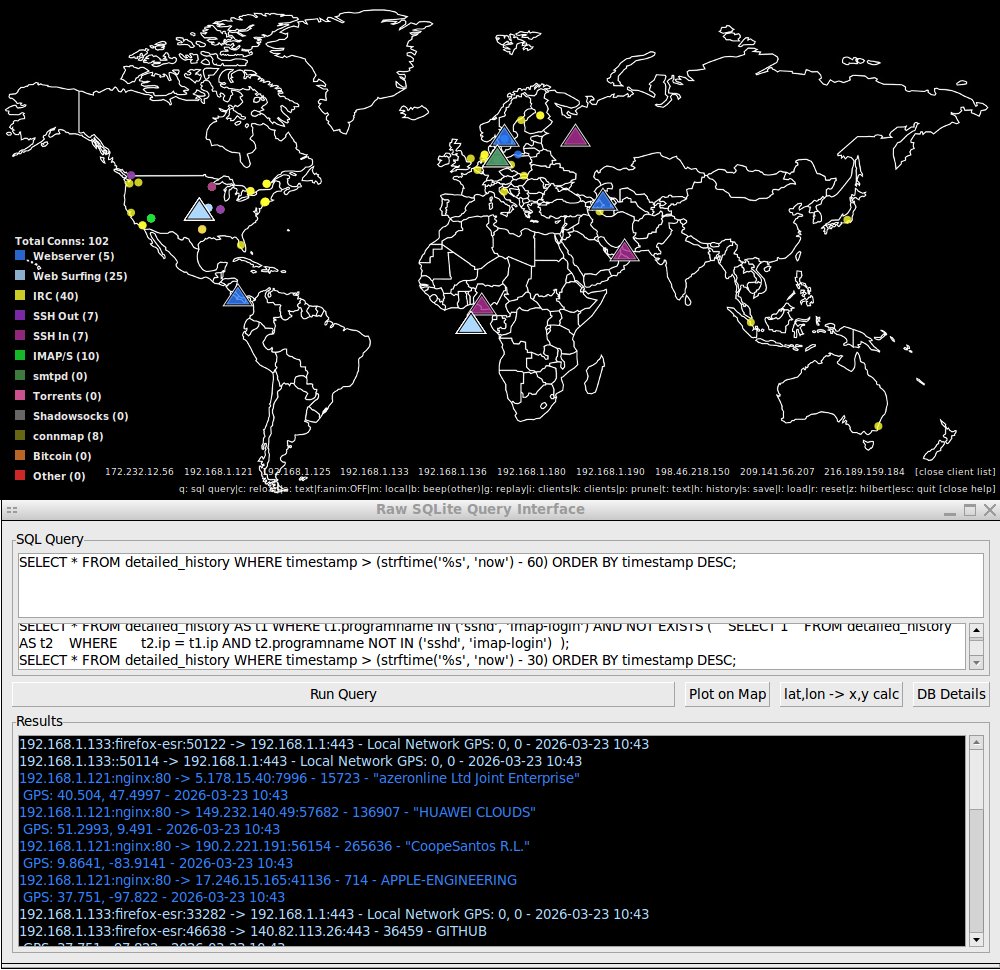Click the bright green dot in western US
1000x970 pixels.
click(x=151, y=218)
